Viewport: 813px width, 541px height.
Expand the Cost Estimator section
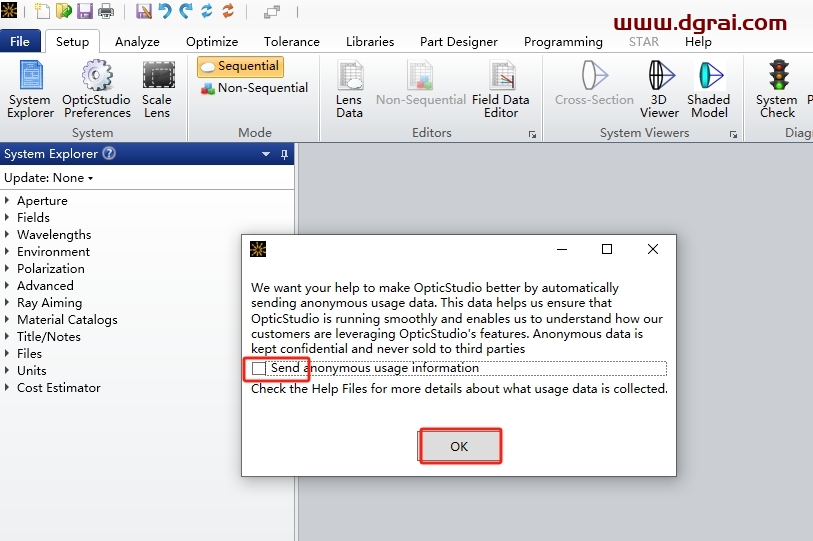[x=7, y=387]
